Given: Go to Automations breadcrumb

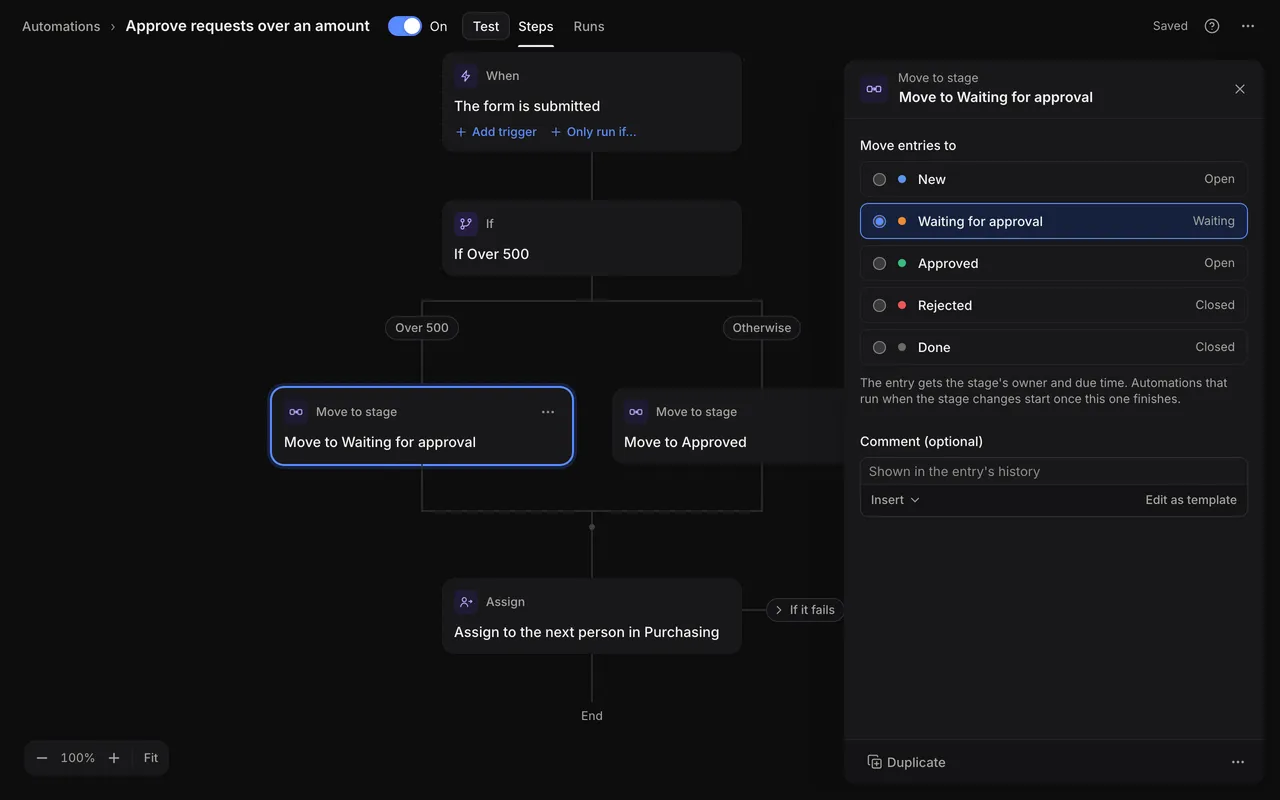Looking at the screenshot, I should click(x=61, y=26).
